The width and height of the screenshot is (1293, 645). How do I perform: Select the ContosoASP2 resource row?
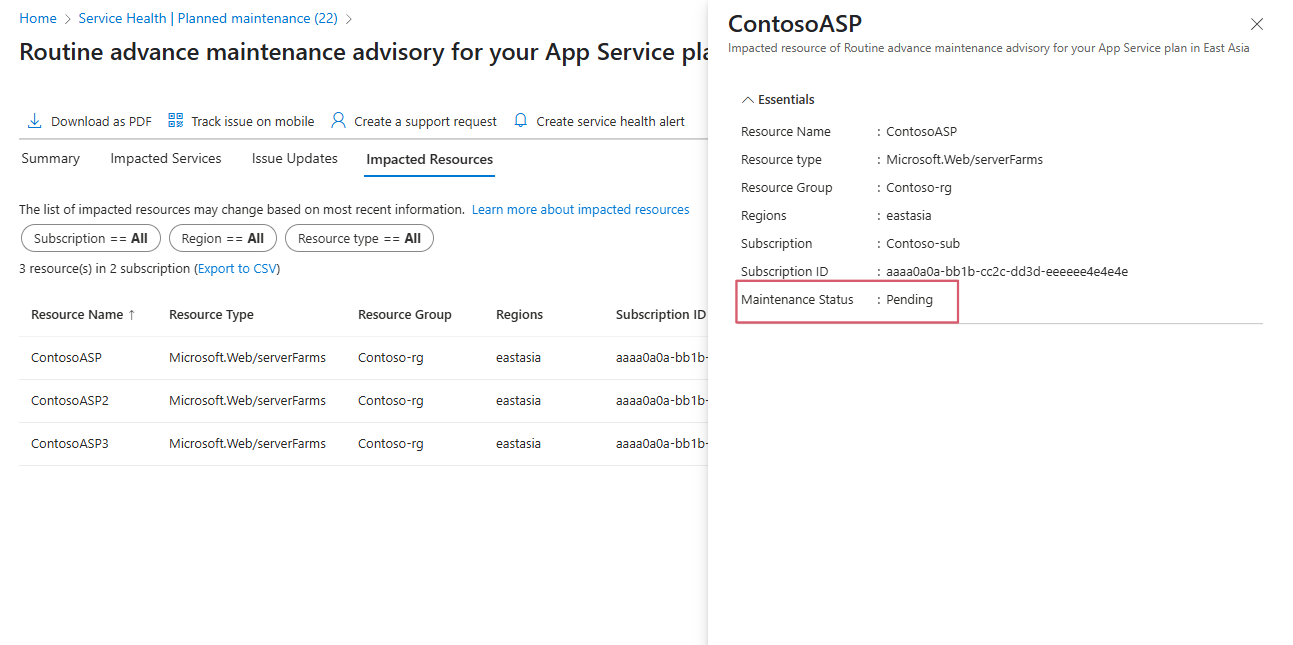(x=69, y=401)
